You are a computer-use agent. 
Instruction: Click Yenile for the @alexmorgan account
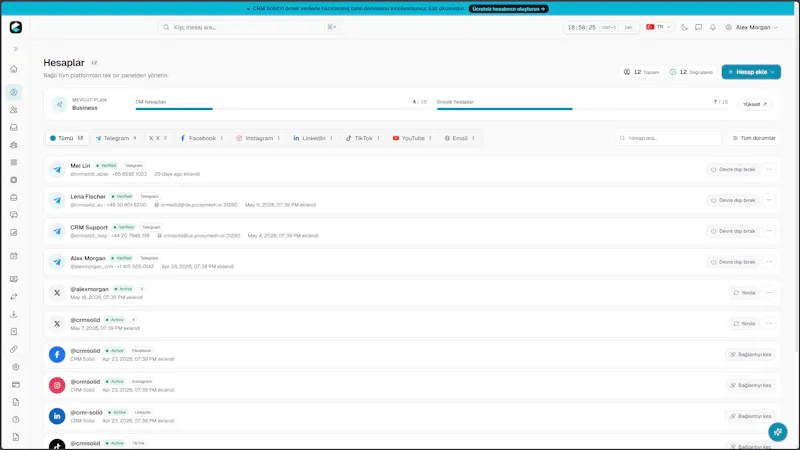coord(744,293)
